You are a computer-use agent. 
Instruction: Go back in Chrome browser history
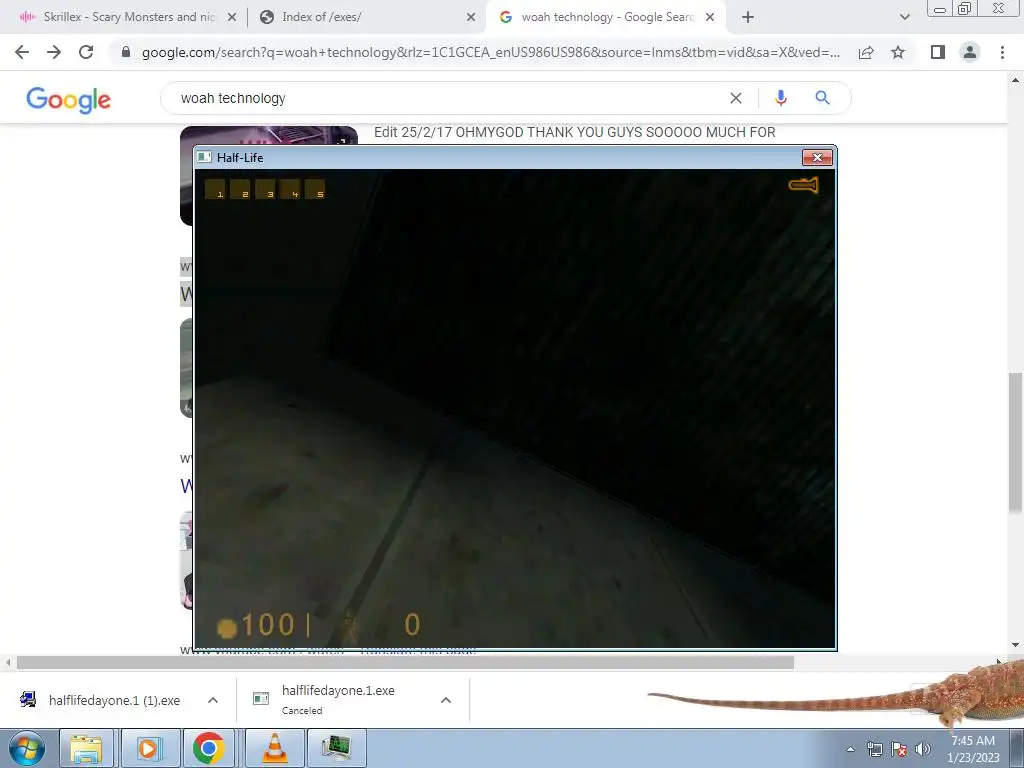click(22, 52)
